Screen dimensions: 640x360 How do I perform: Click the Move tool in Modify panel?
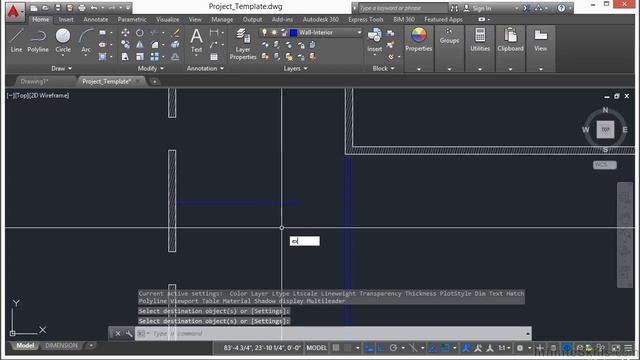(125, 33)
